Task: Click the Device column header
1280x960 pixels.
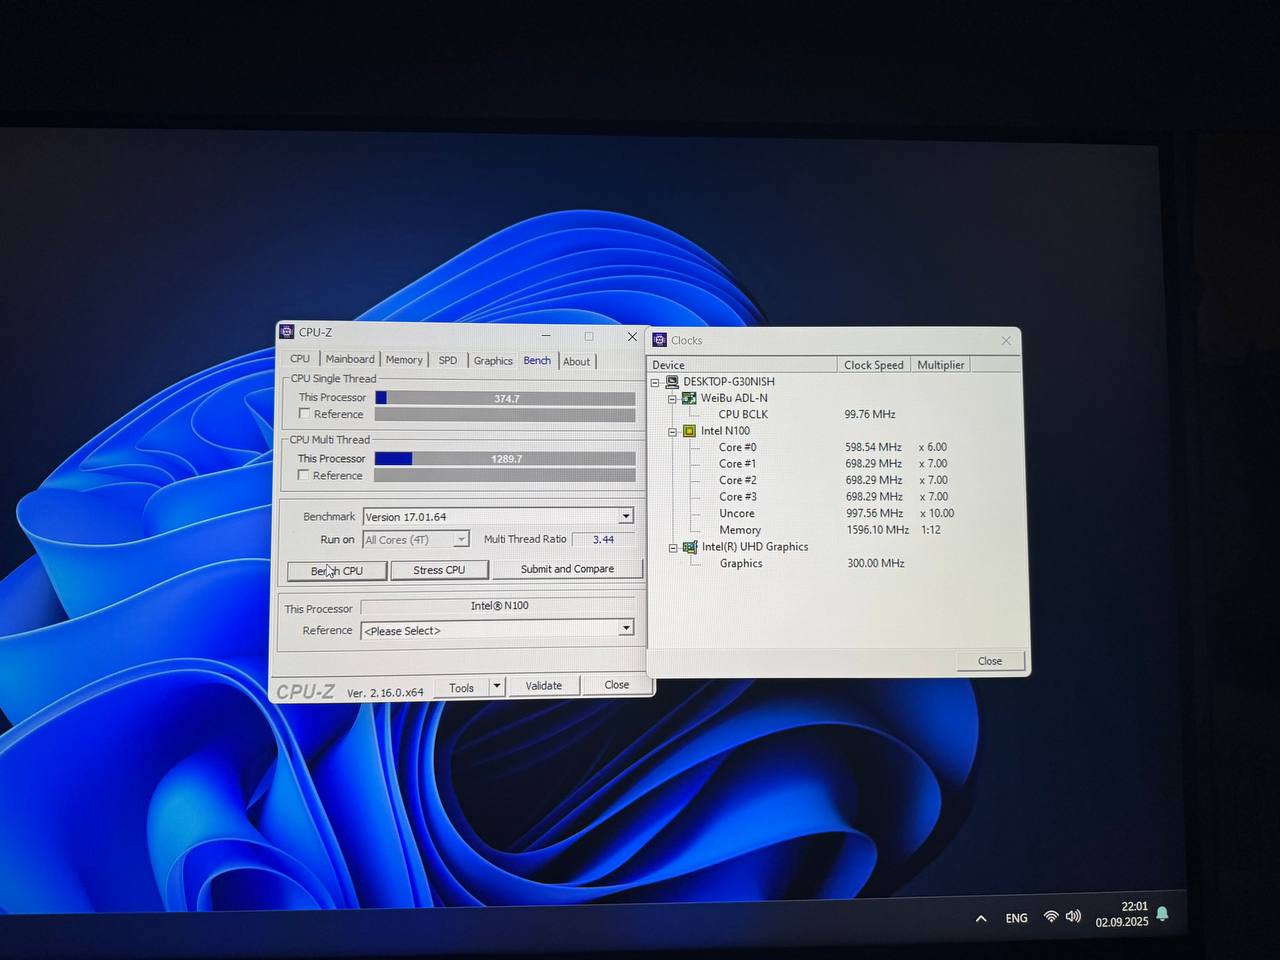Action: coord(742,365)
